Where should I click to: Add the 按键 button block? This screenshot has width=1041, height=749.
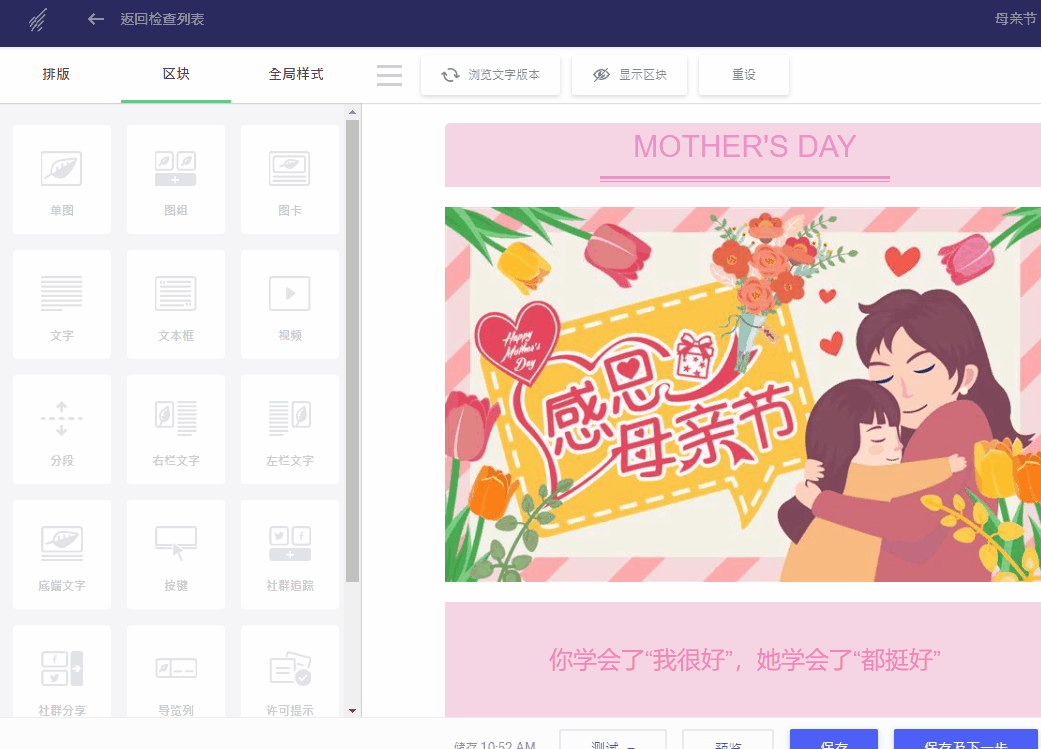click(176, 554)
